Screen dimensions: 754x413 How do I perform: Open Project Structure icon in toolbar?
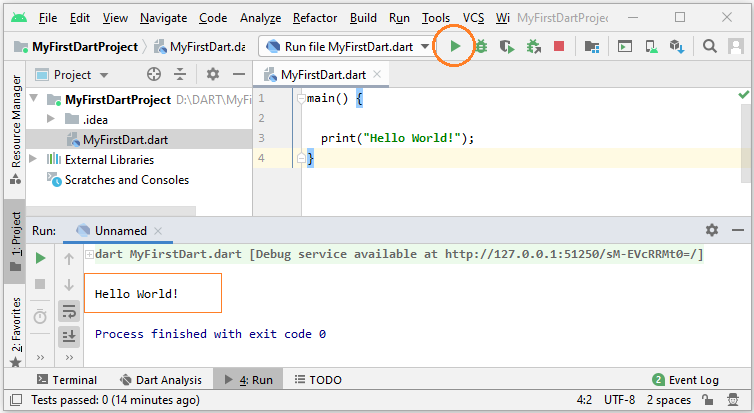(x=591, y=47)
